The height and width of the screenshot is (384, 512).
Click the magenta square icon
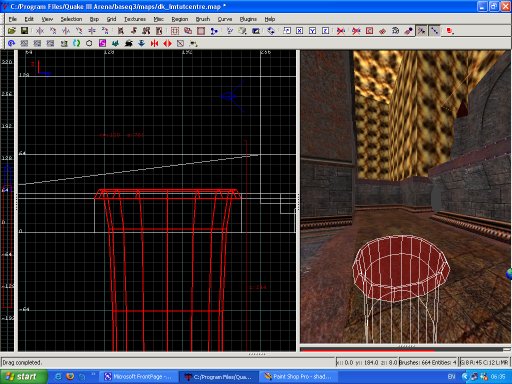(102, 43)
